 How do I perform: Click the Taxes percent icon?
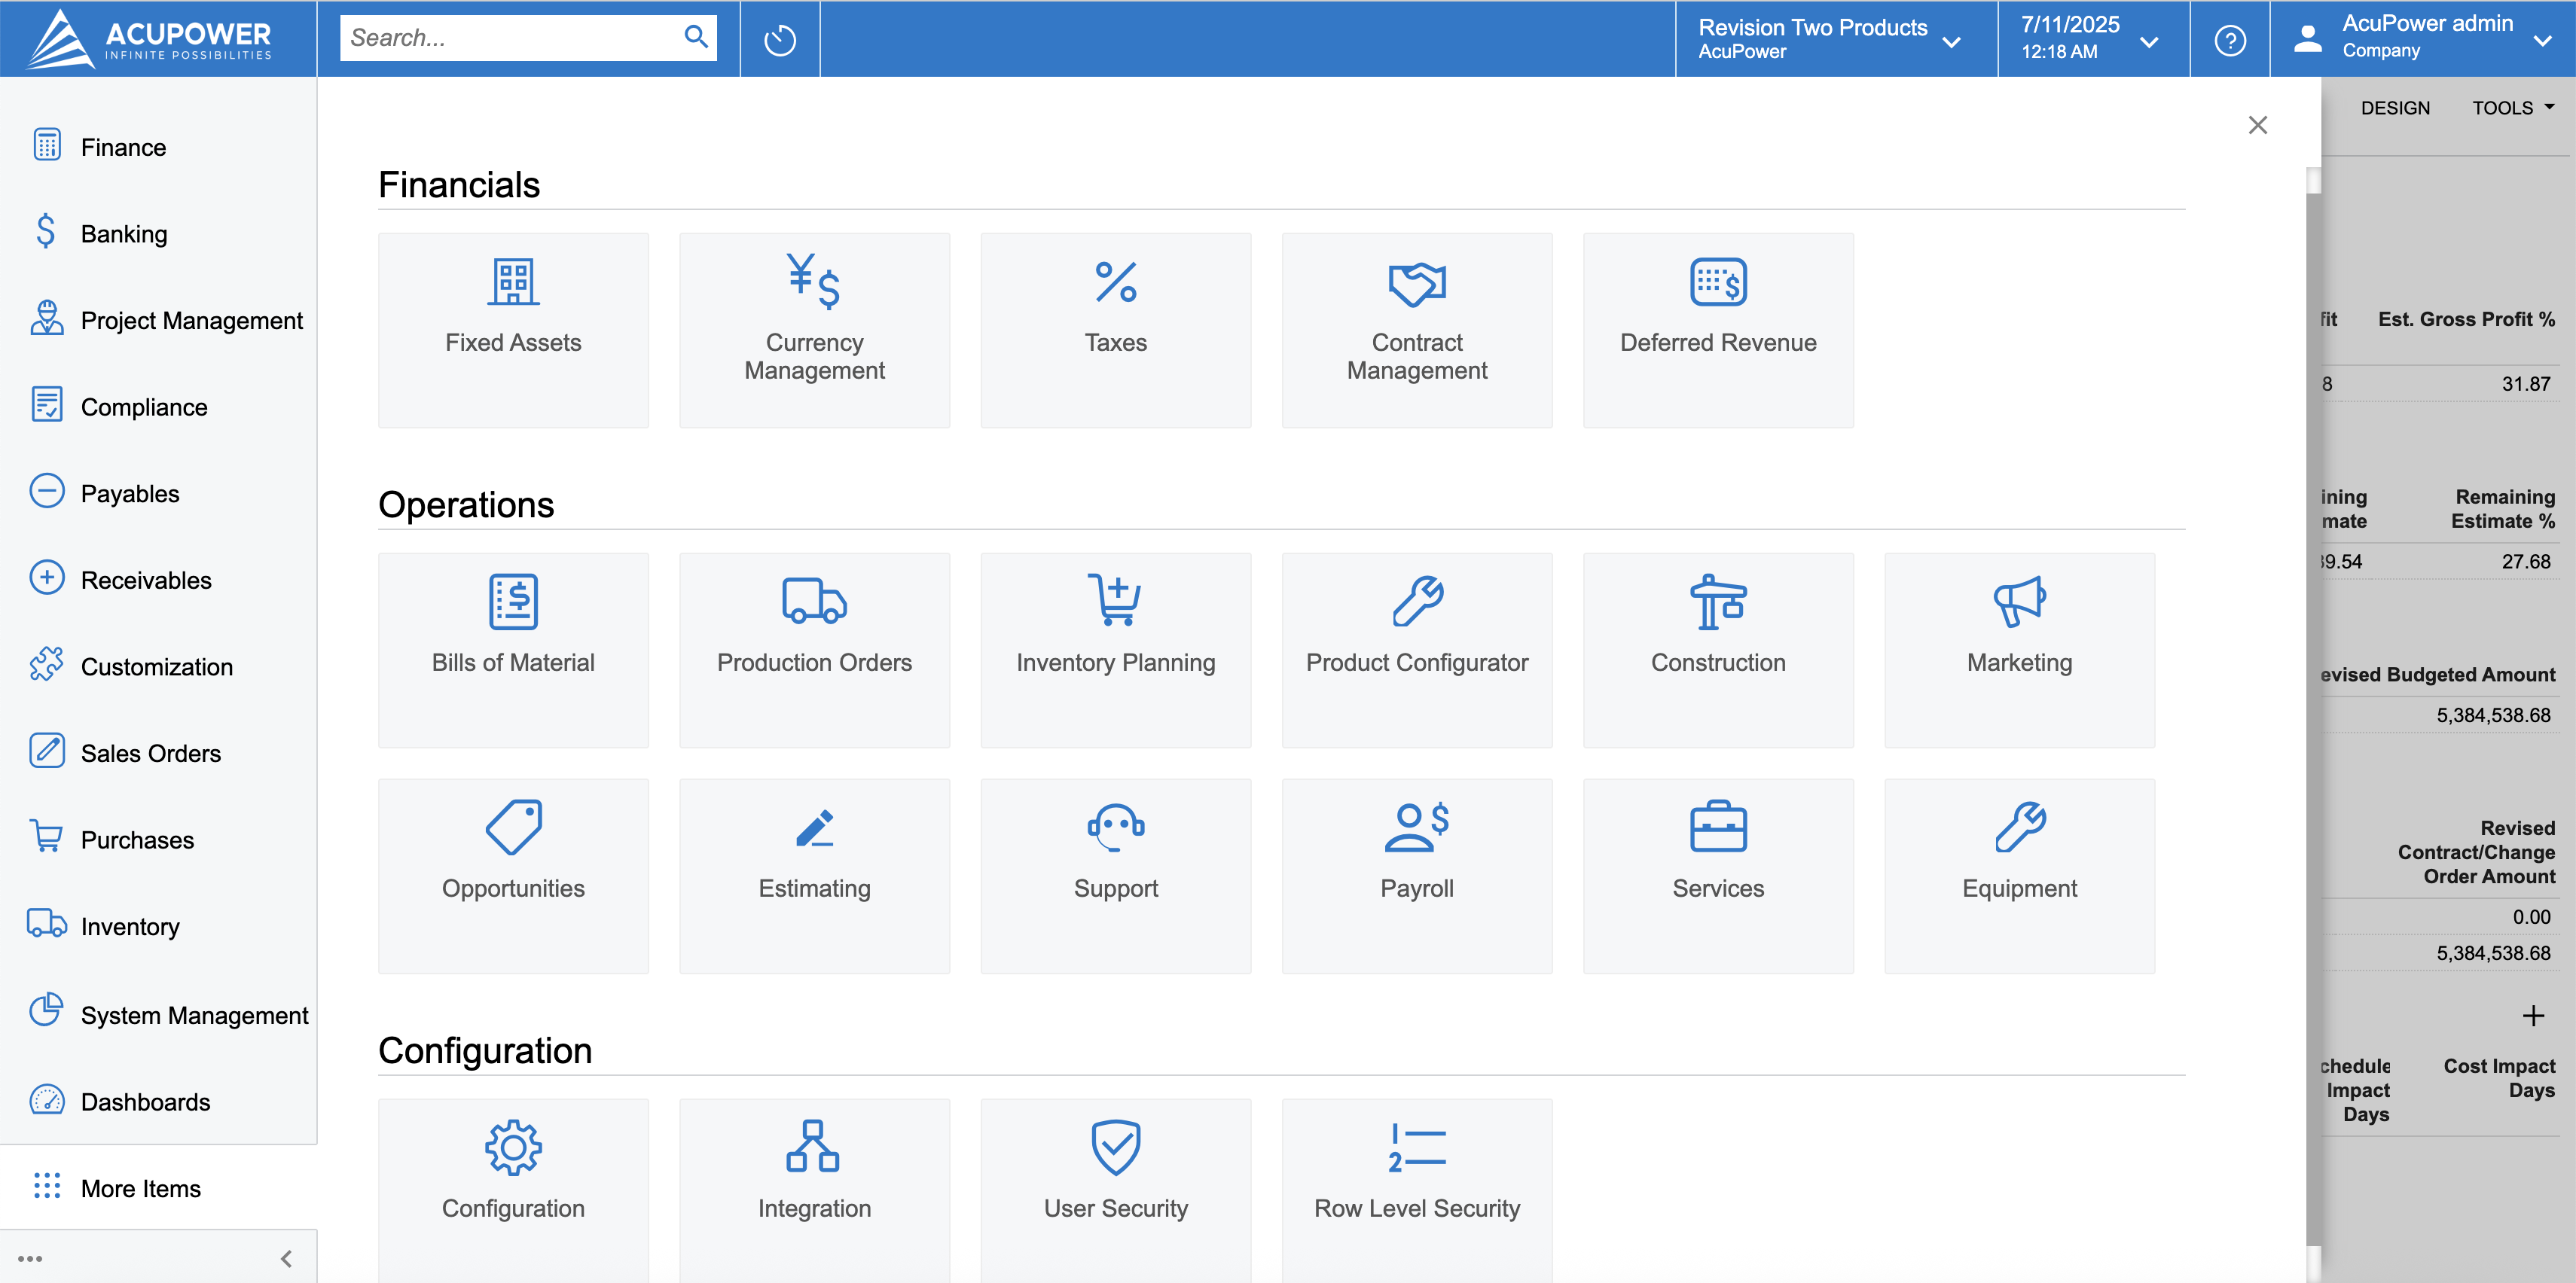(1115, 282)
